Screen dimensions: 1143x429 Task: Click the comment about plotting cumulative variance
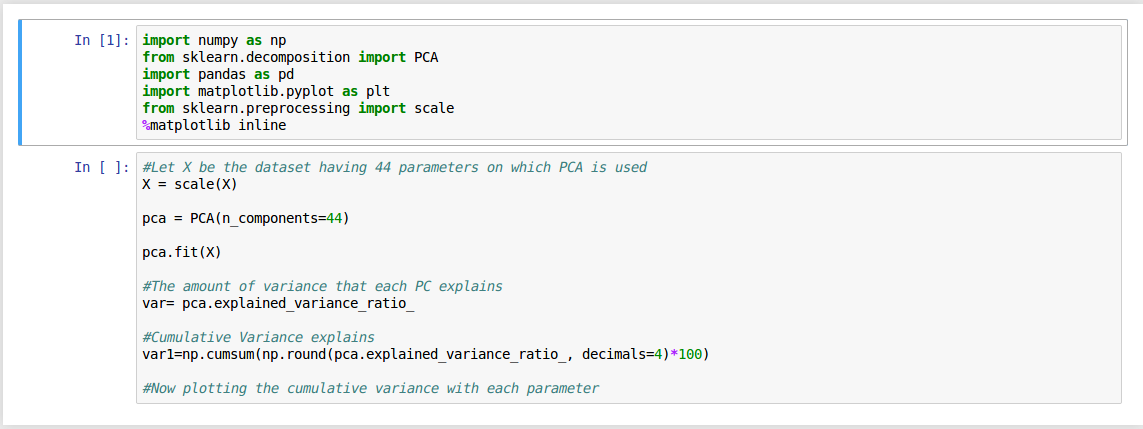pyautogui.click(x=370, y=388)
